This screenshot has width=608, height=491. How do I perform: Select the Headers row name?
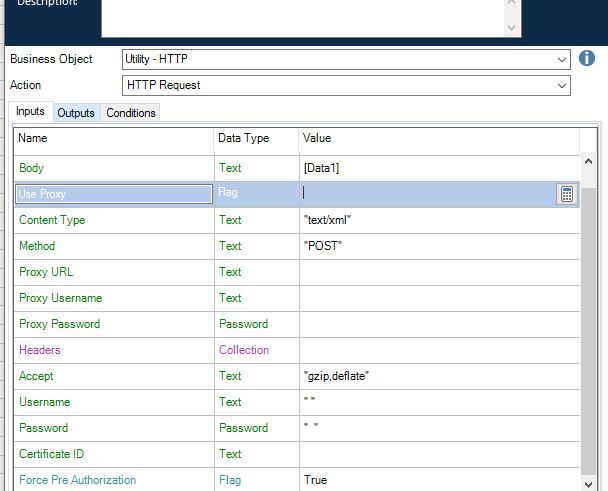tap(40, 350)
